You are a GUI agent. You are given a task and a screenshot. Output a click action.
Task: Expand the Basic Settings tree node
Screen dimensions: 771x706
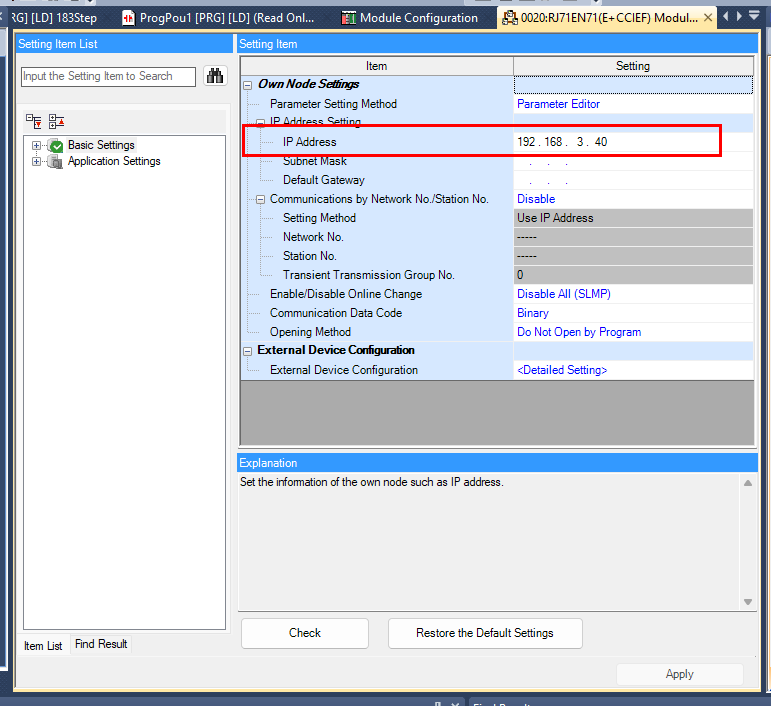38,146
